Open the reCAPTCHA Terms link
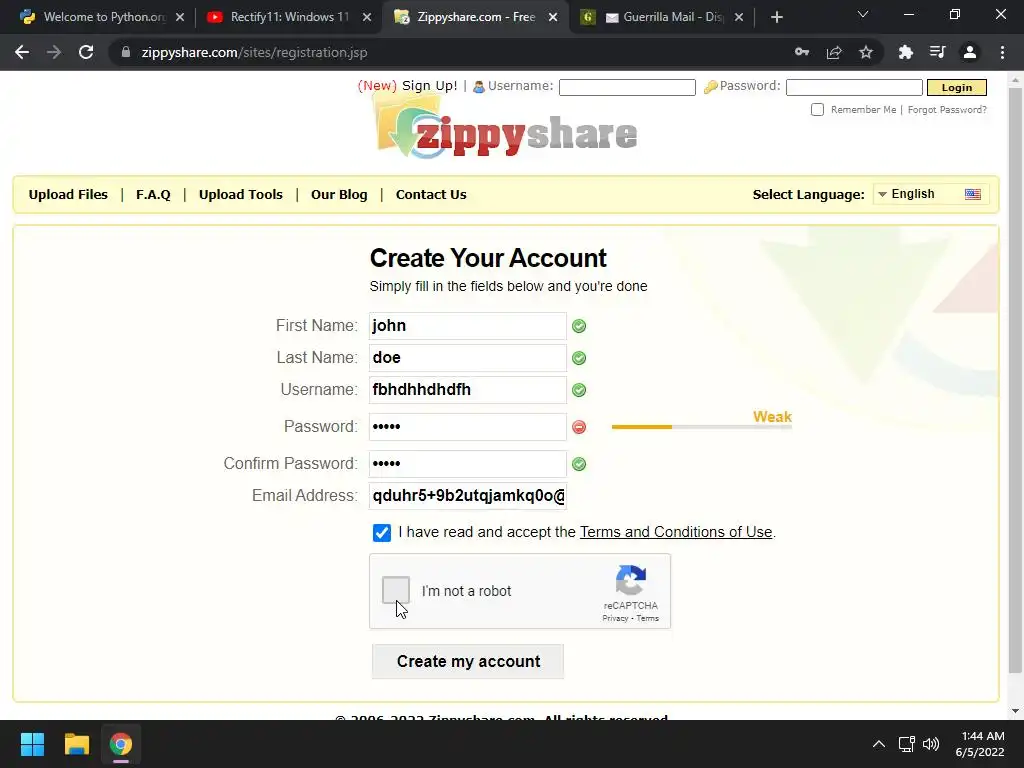 coord(648,618)
